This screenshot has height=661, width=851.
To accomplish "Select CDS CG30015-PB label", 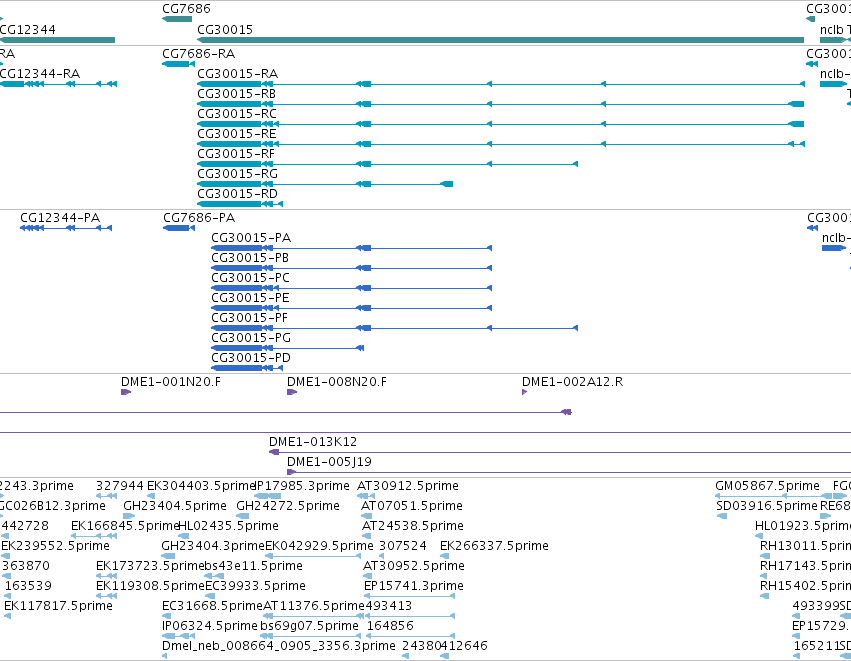I will [250, 258].
